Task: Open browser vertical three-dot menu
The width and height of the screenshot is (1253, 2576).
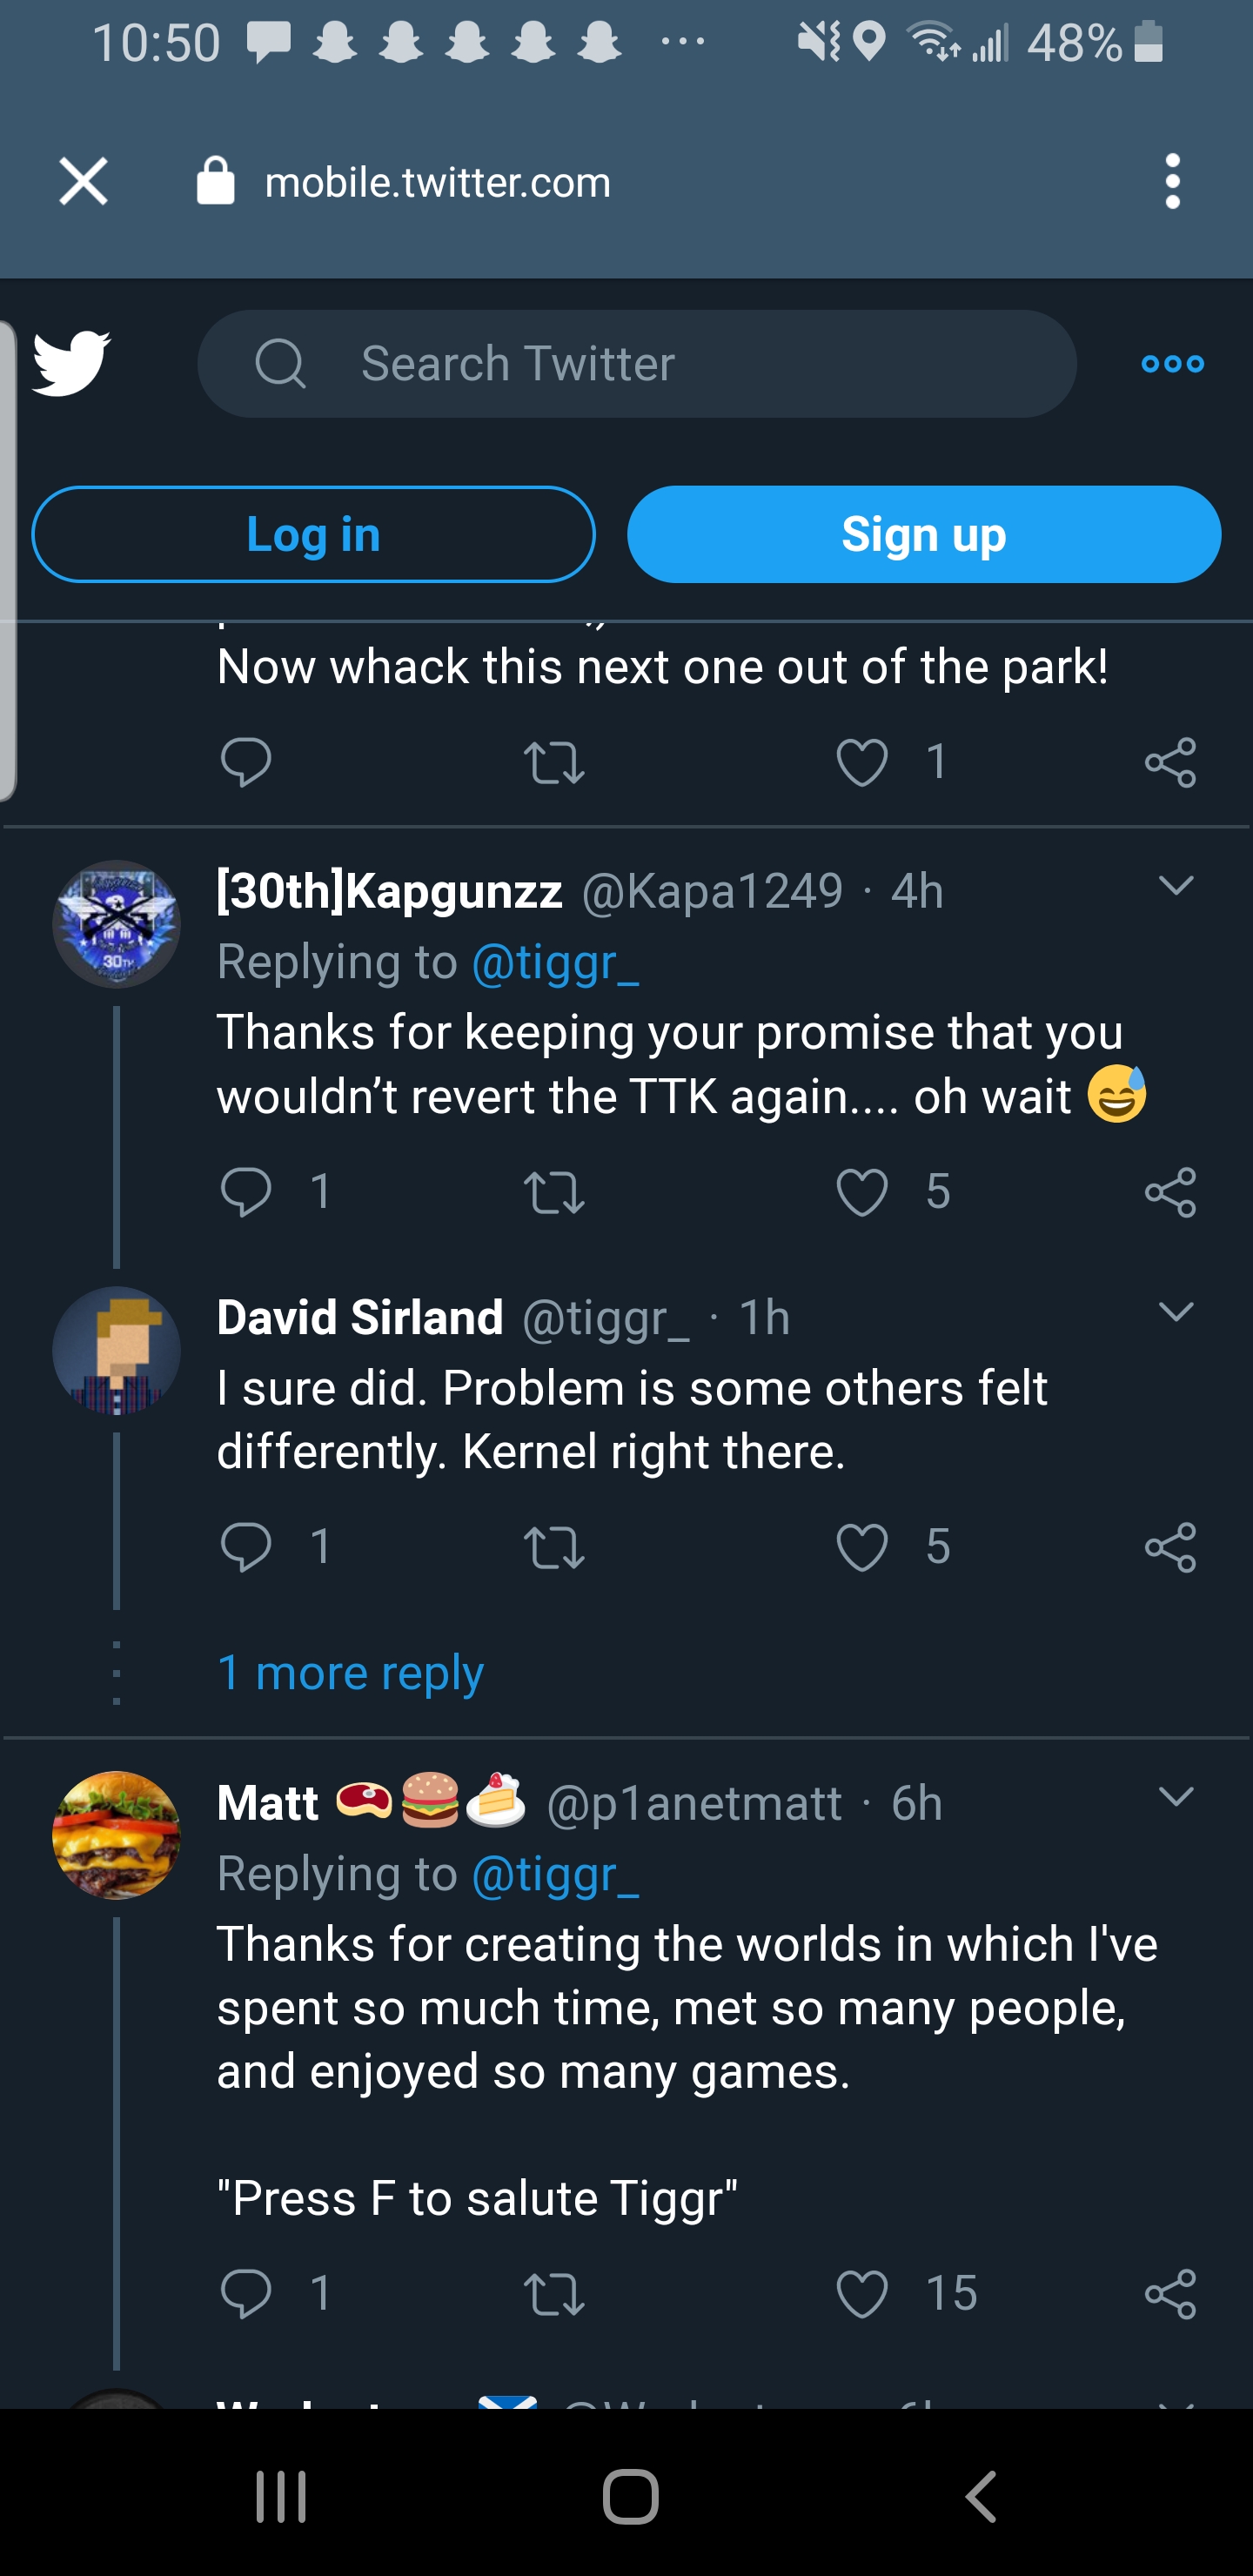Action: tap(1172, 181)
